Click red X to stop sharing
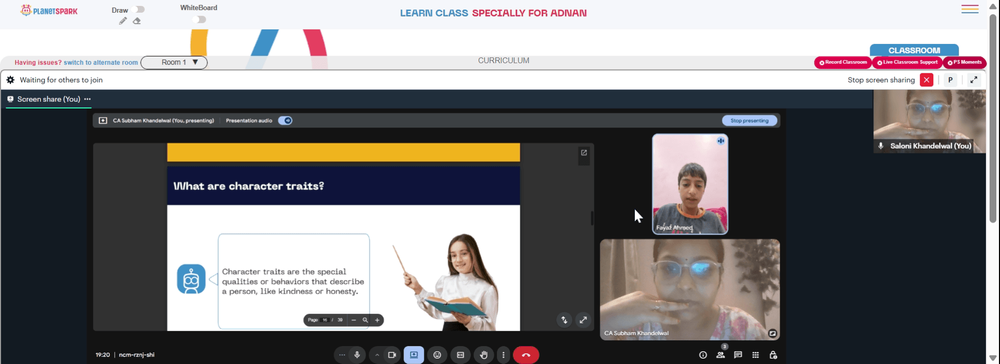1000x364 pixels. pyautogui.click(x=927, y=80)
